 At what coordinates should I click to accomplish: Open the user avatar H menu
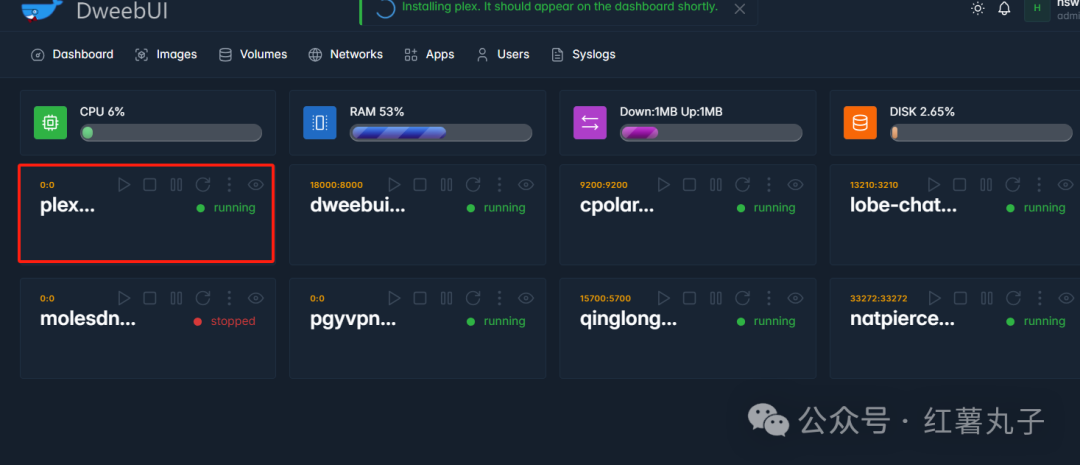(1037, 8)
